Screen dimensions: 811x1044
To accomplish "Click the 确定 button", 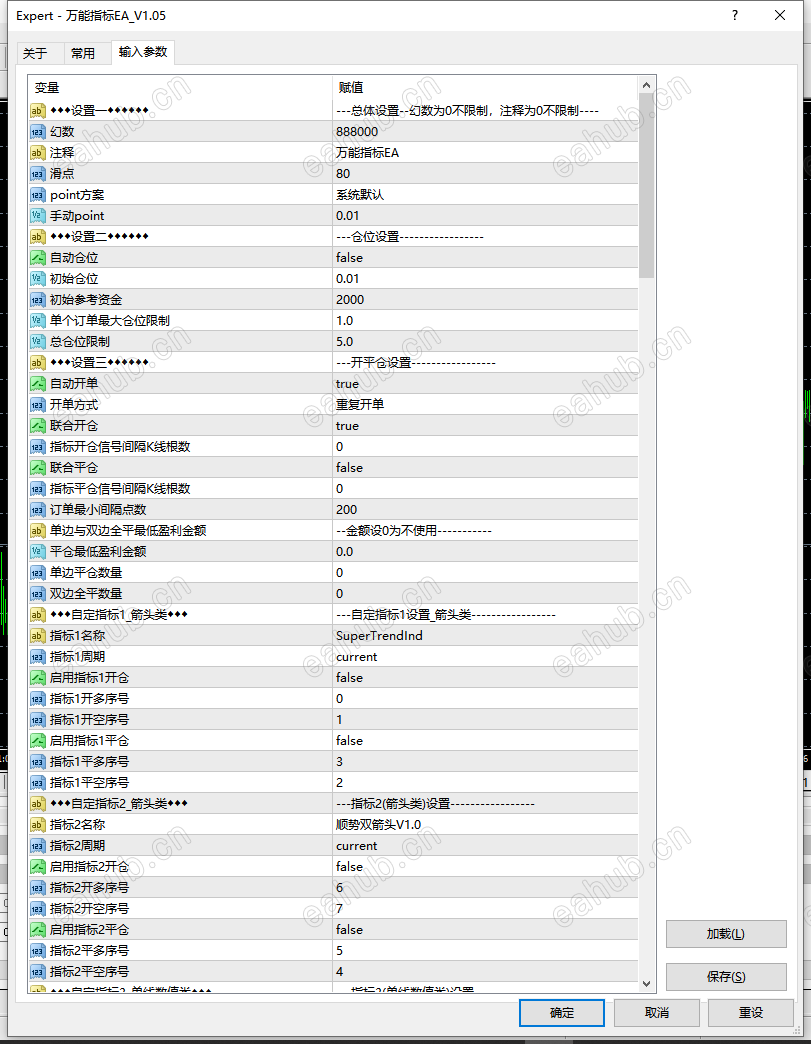I will (561, 1013).
